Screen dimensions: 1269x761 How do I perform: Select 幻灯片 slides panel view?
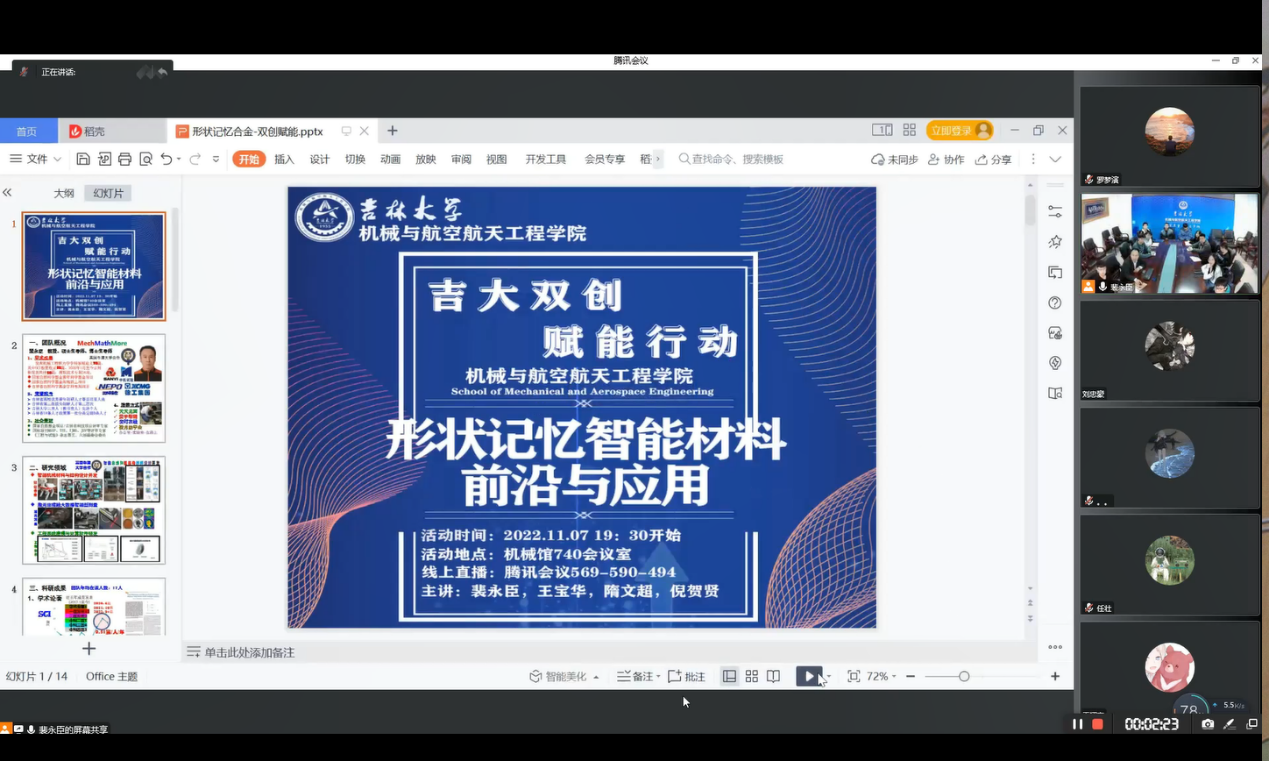(108, 193)
